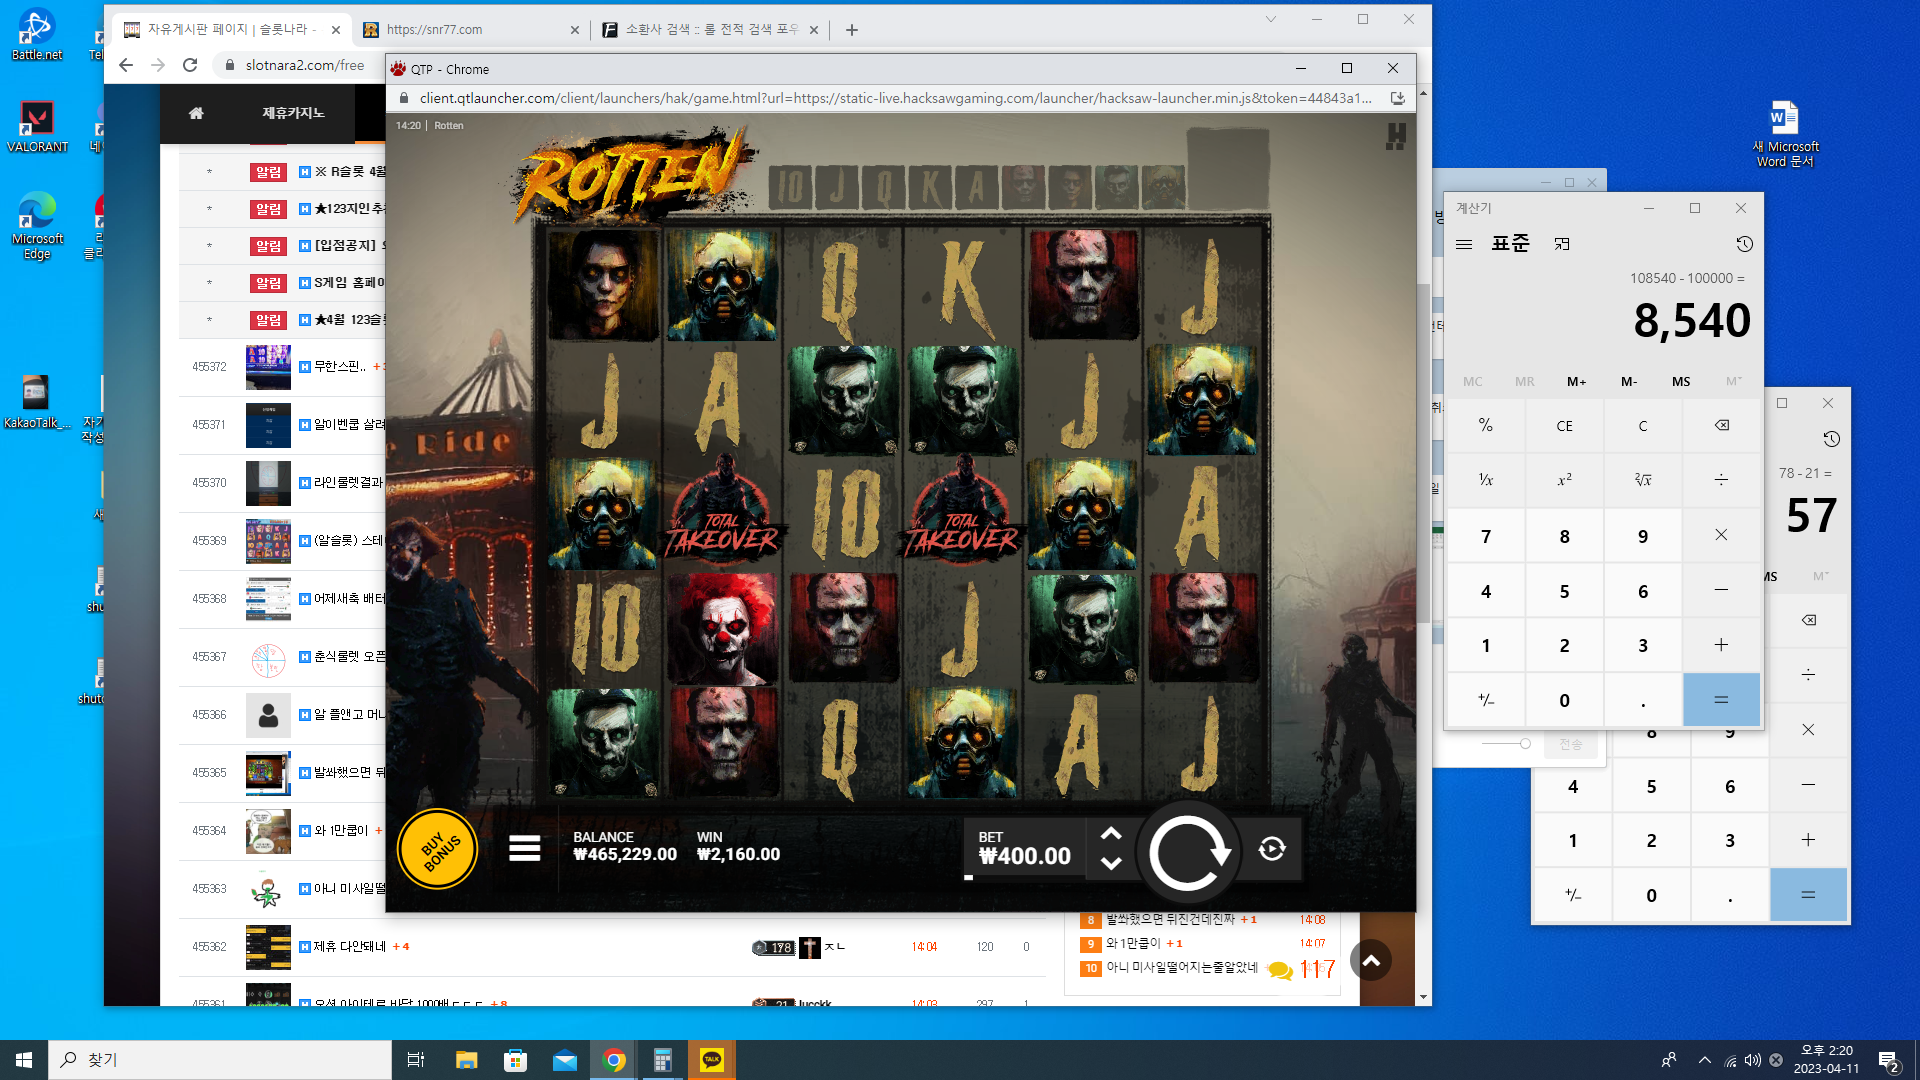This screenshot has width=1920, height=1080.
Task: Click the thumbnail of post 455366
Action: pyautogui.click(x=268, y=715)
